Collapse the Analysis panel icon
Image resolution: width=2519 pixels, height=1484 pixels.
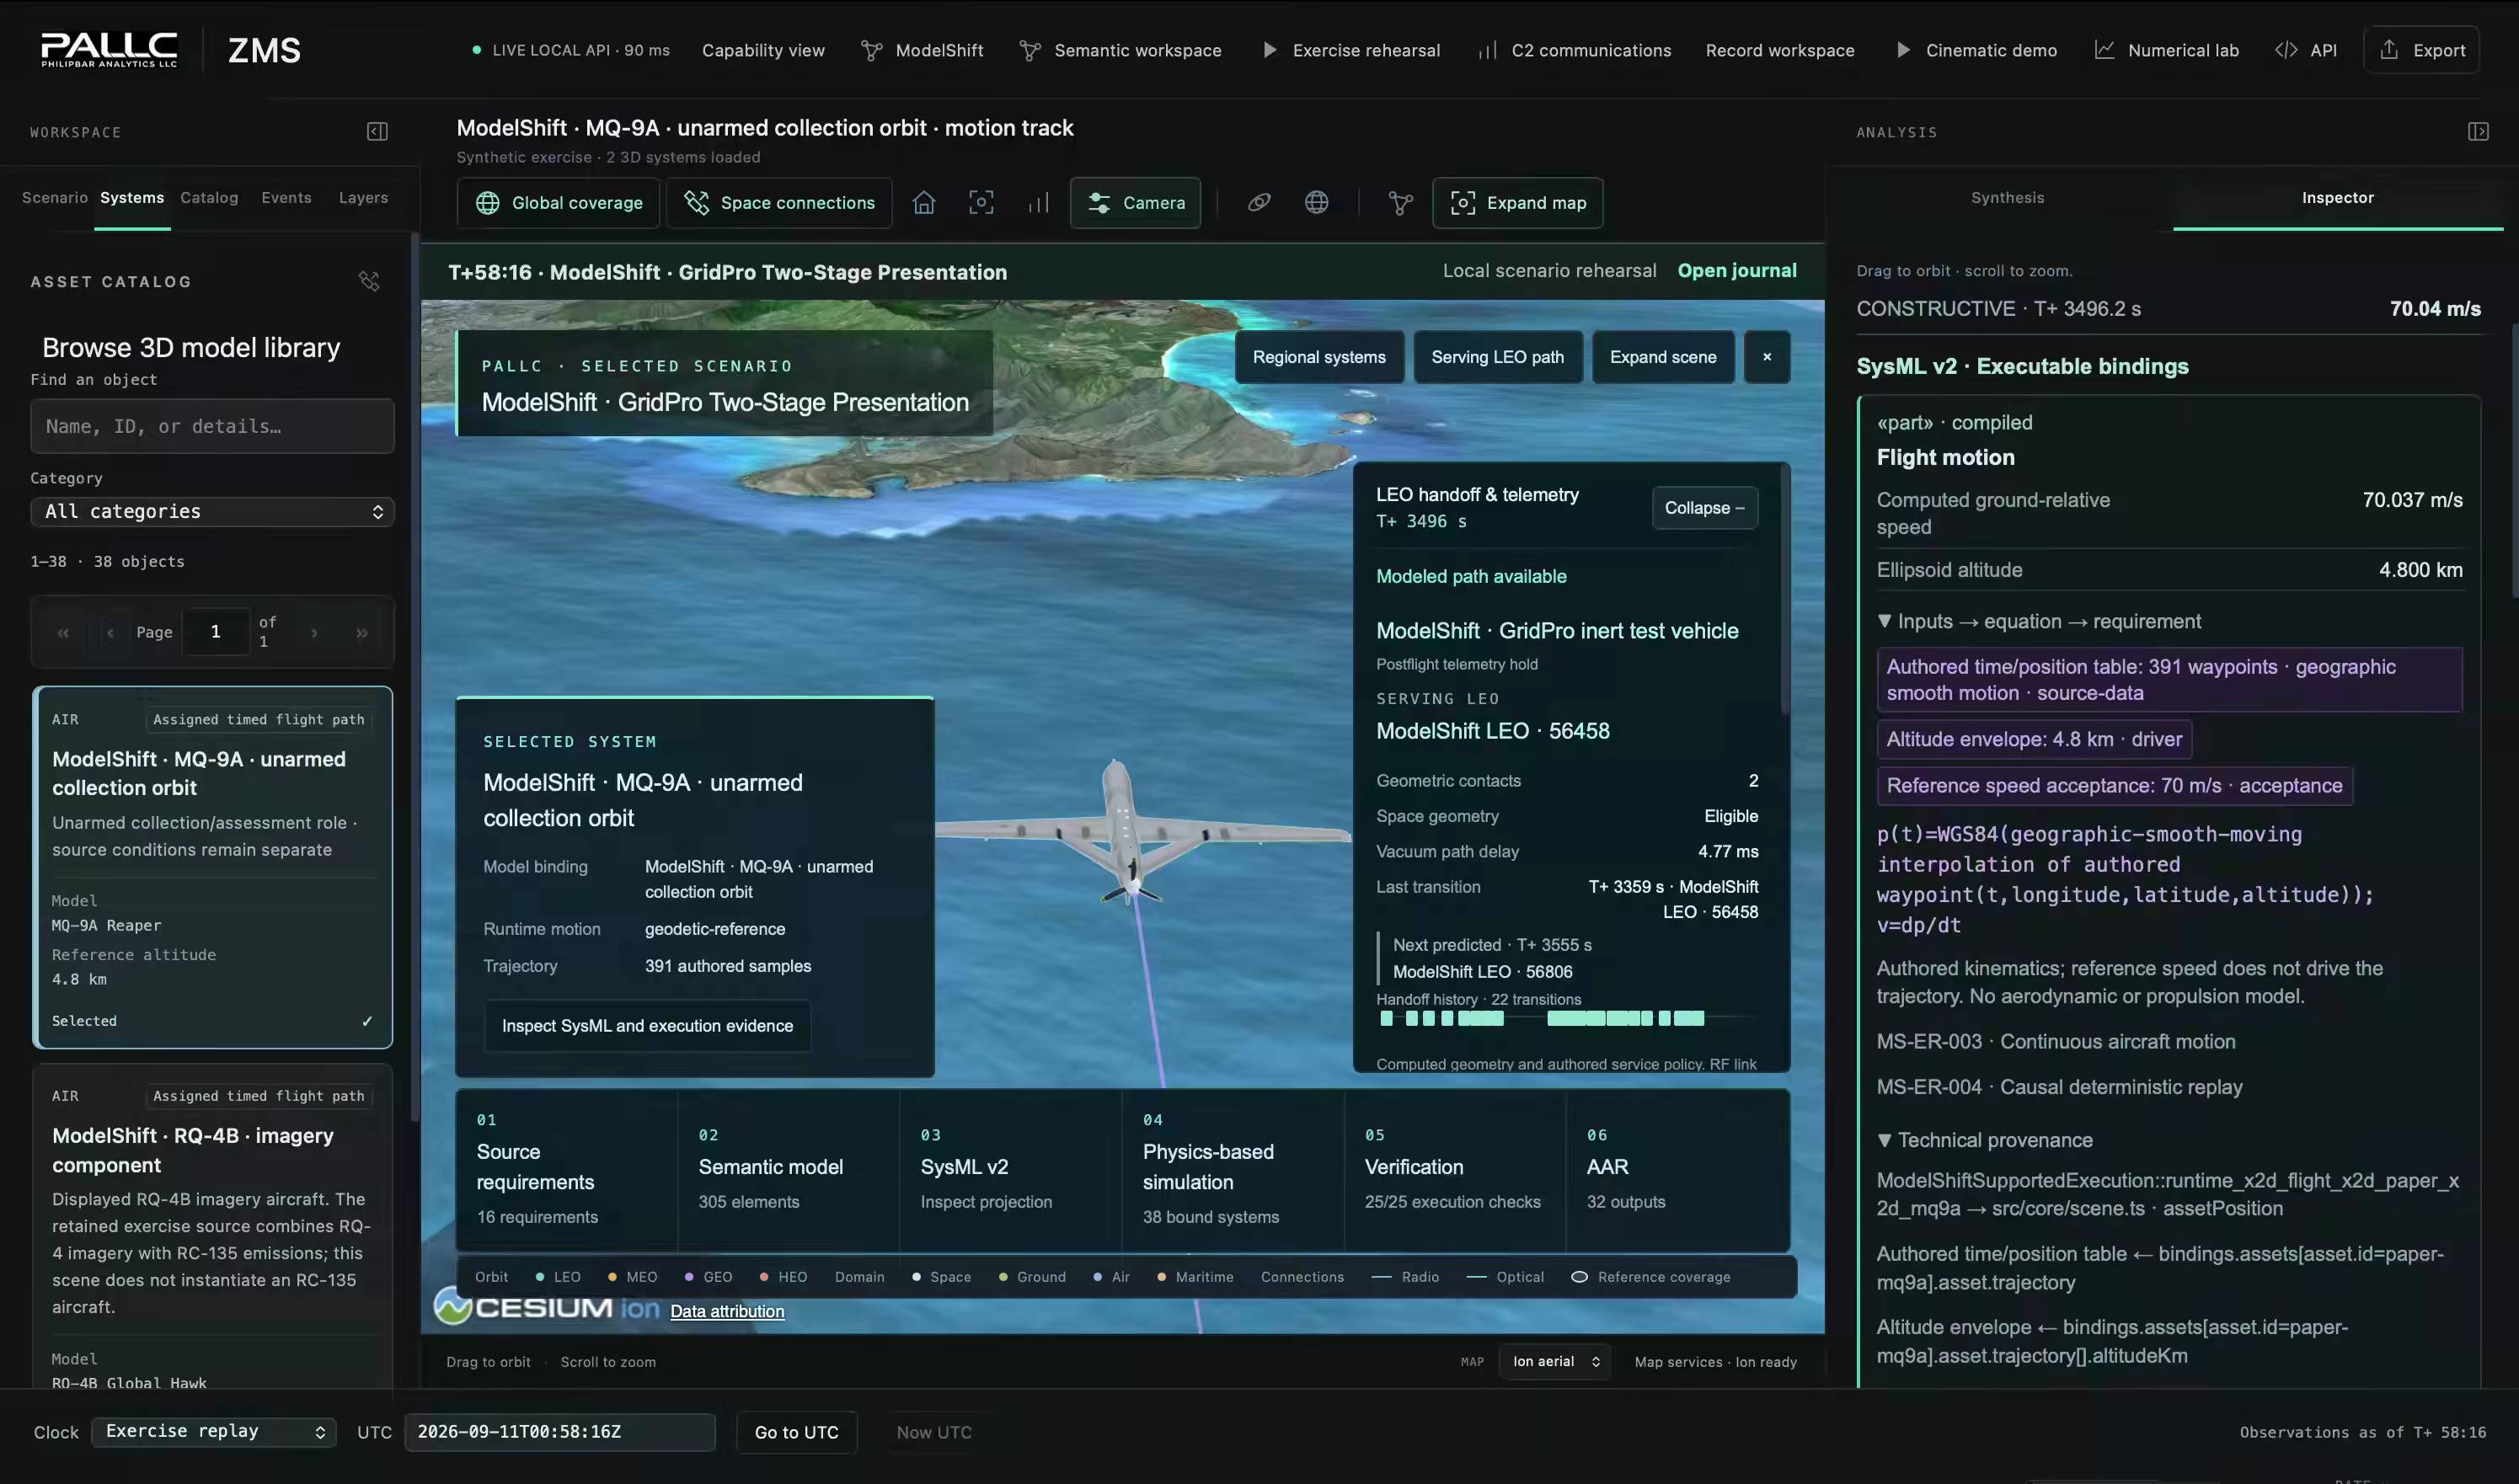point(2477,132)
